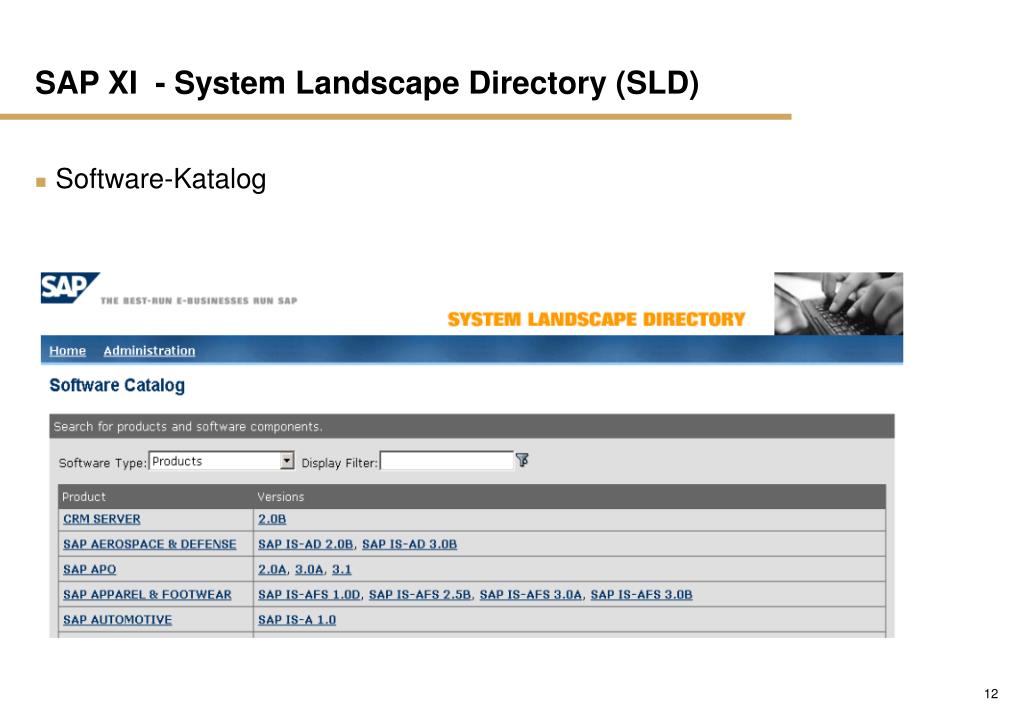Open version SAP IS-AFS 2.5B

(x=420, y=595)
